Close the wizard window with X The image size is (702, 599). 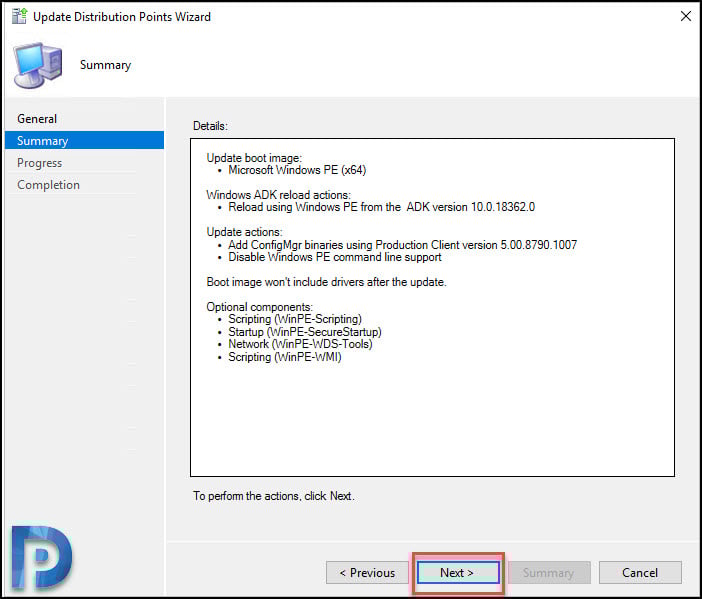point(685,17)
